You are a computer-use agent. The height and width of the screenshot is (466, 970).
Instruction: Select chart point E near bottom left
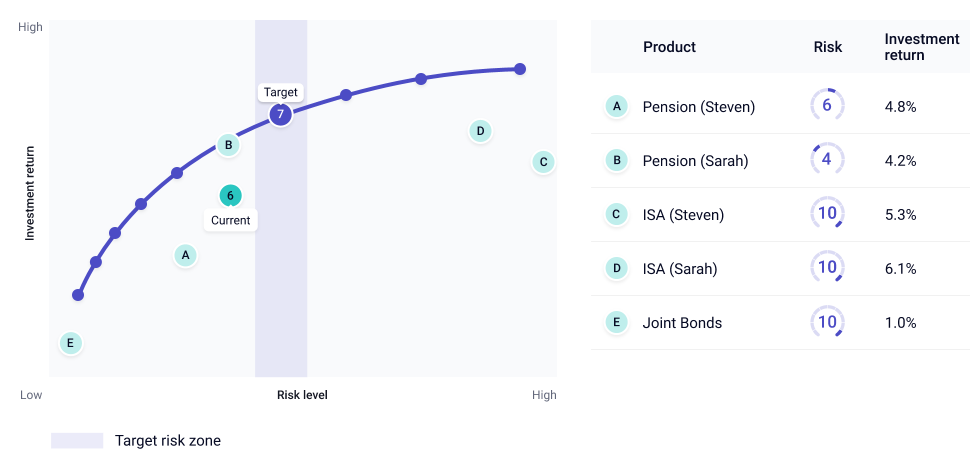click(x=71, y=343)
